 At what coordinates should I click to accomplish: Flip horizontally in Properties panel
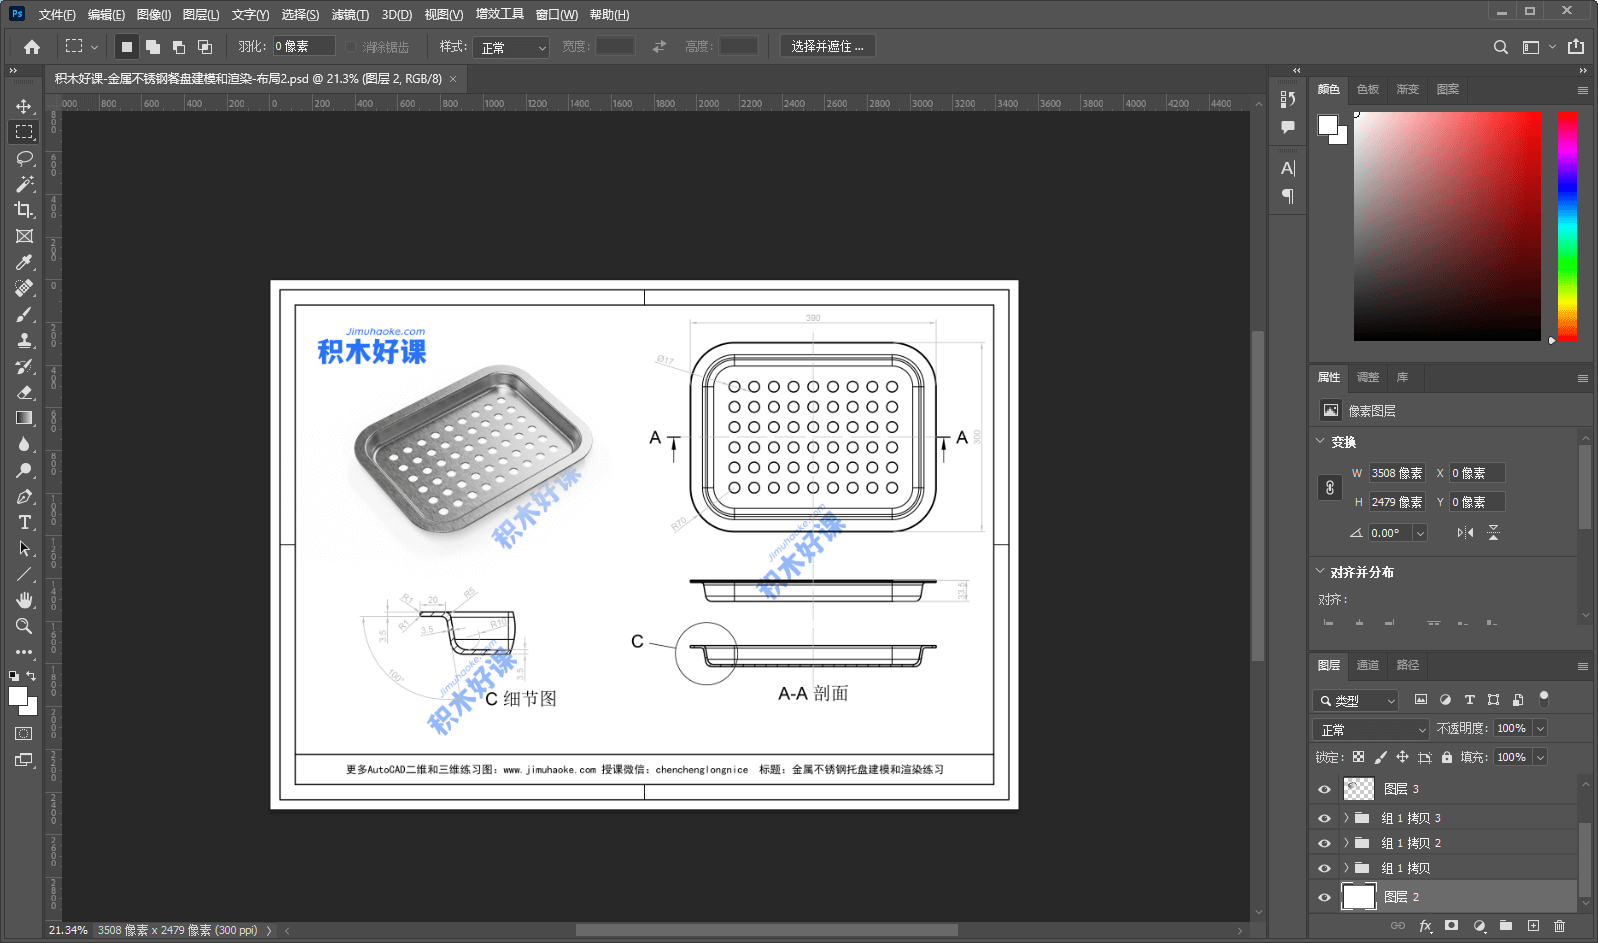(1465, 533)
